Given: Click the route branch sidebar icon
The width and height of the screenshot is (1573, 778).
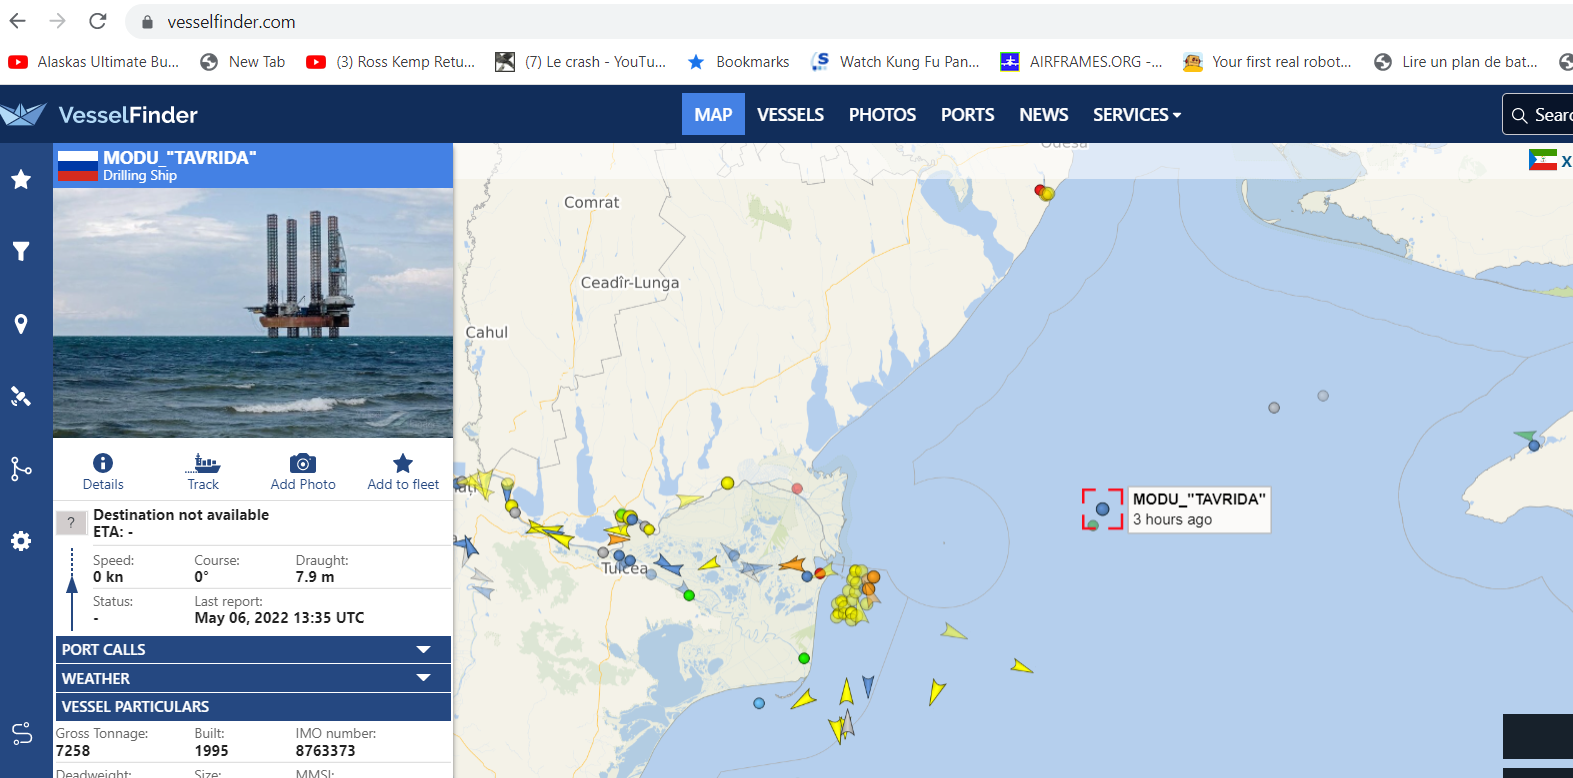Looking at the screenshot, I should point(21,468).
